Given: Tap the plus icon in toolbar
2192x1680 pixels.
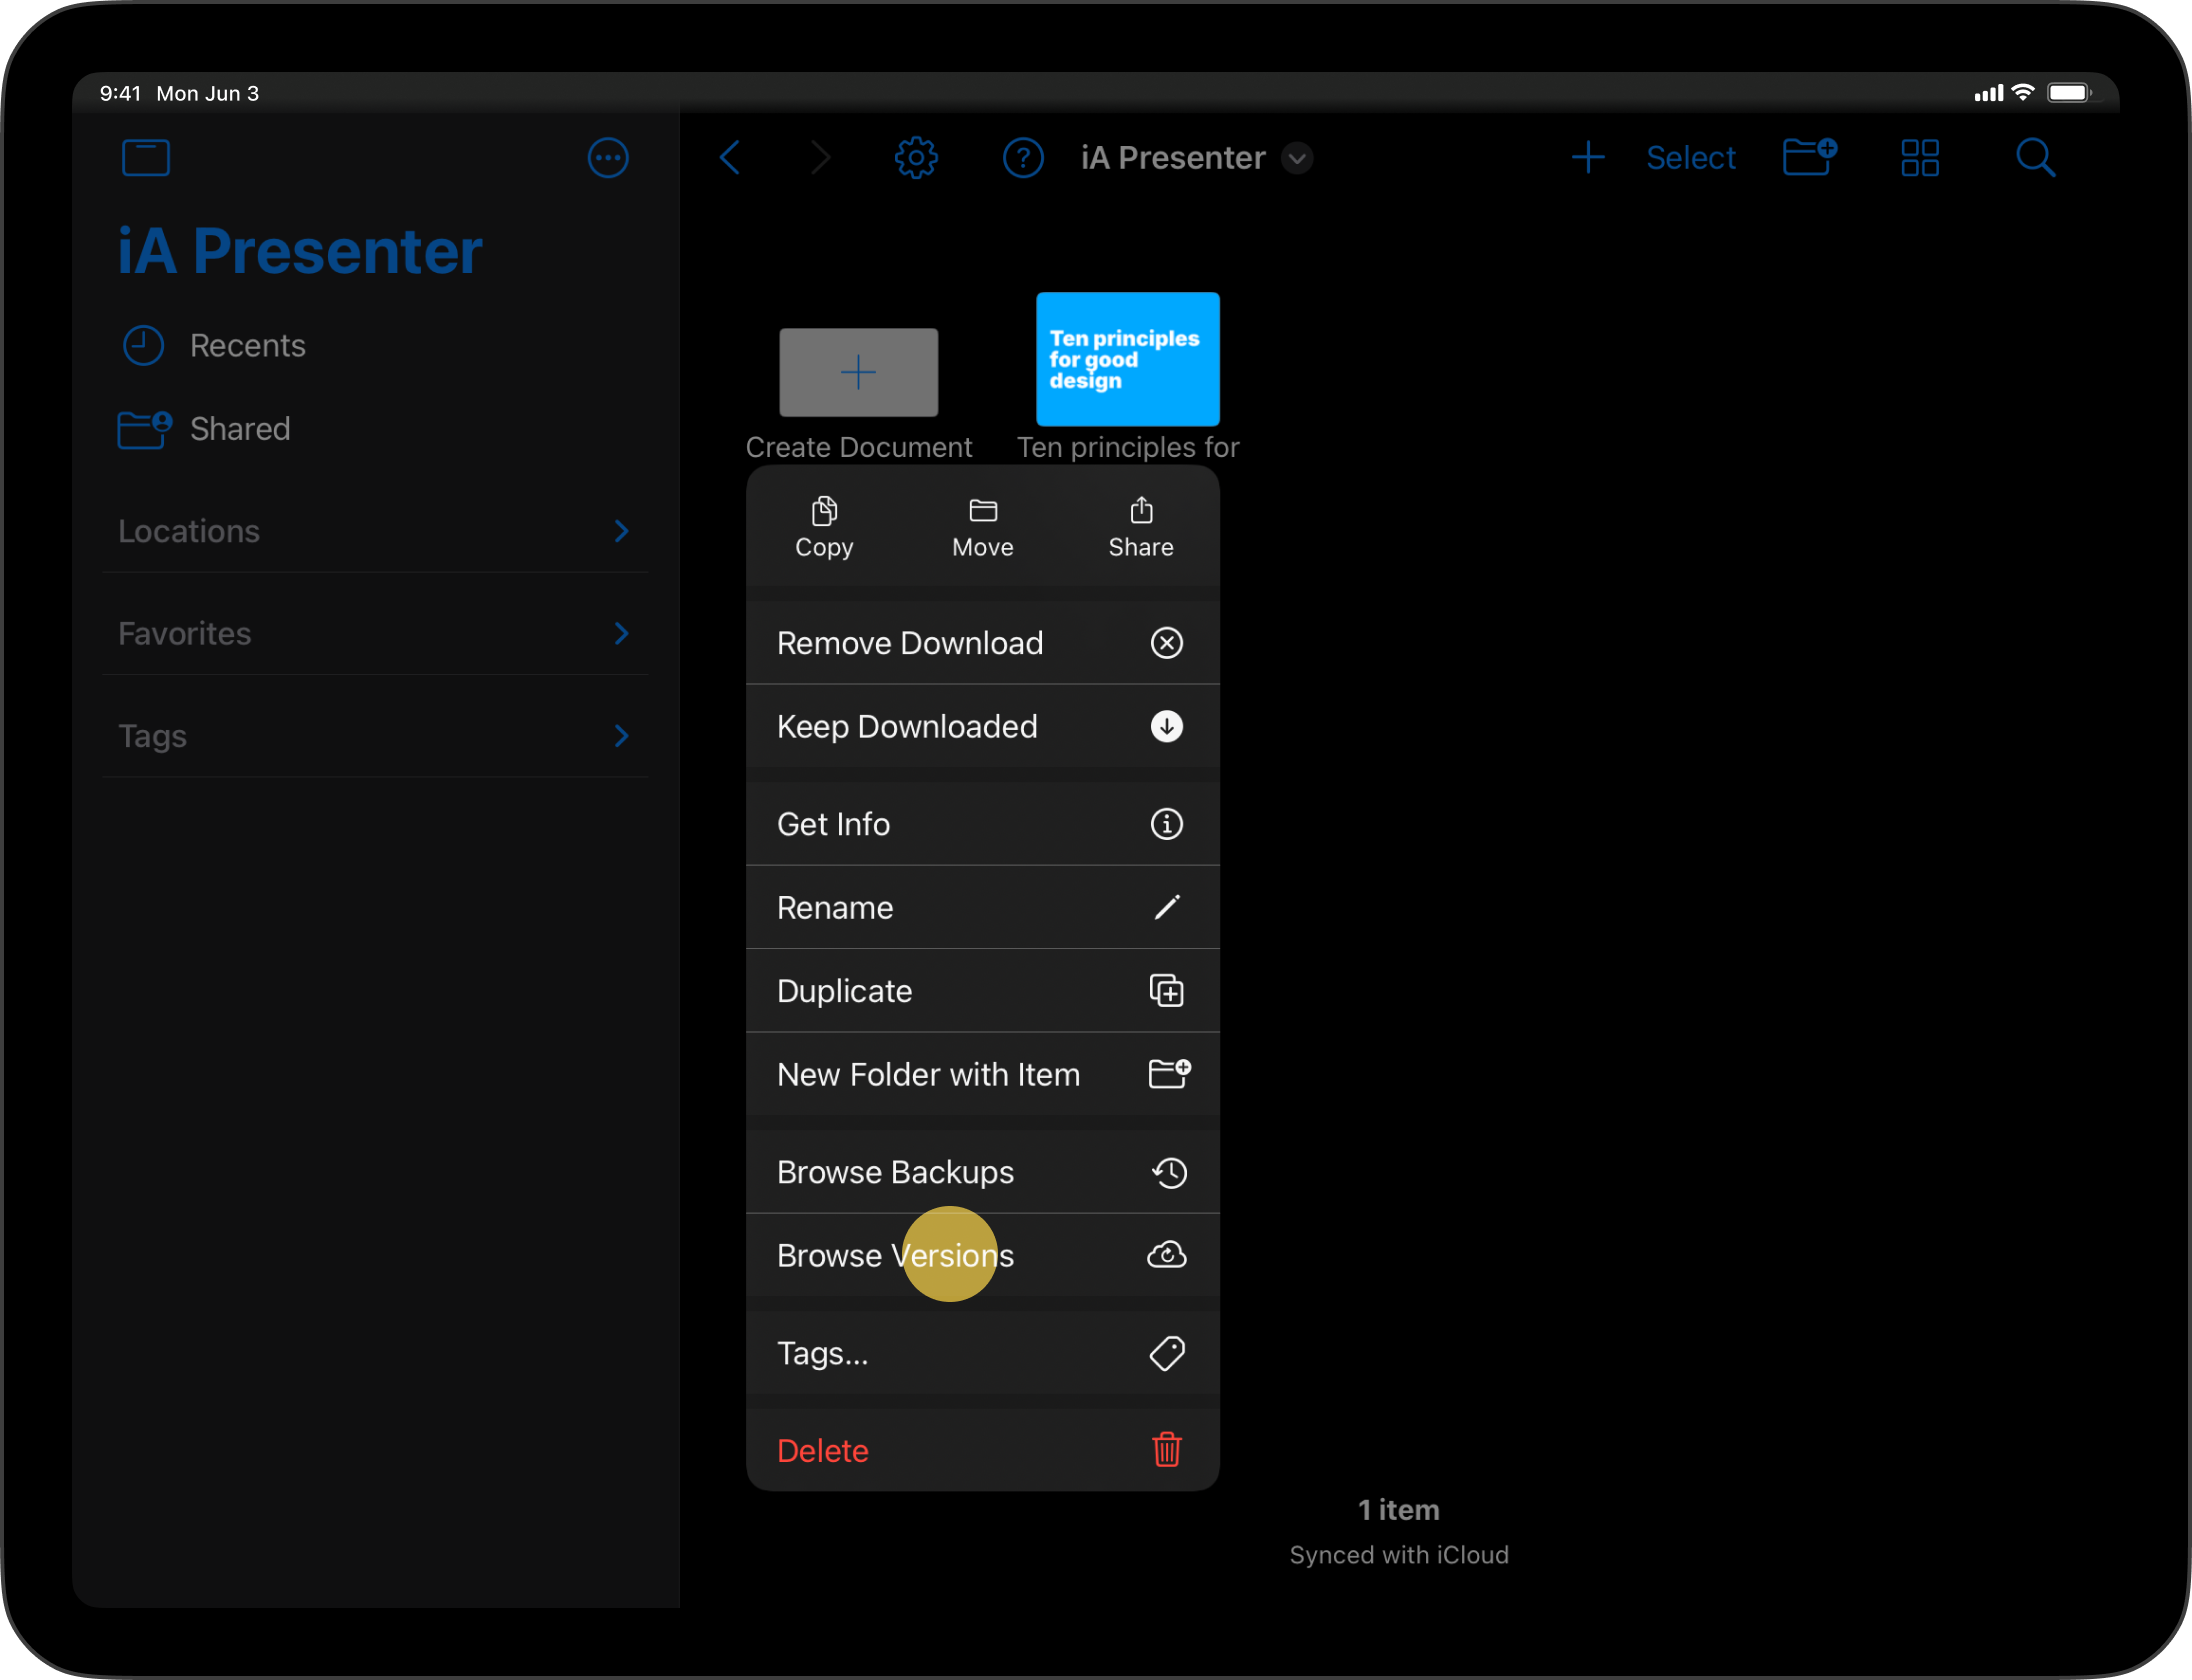Looking at the screenshot, I should [x=1588, y=158].
